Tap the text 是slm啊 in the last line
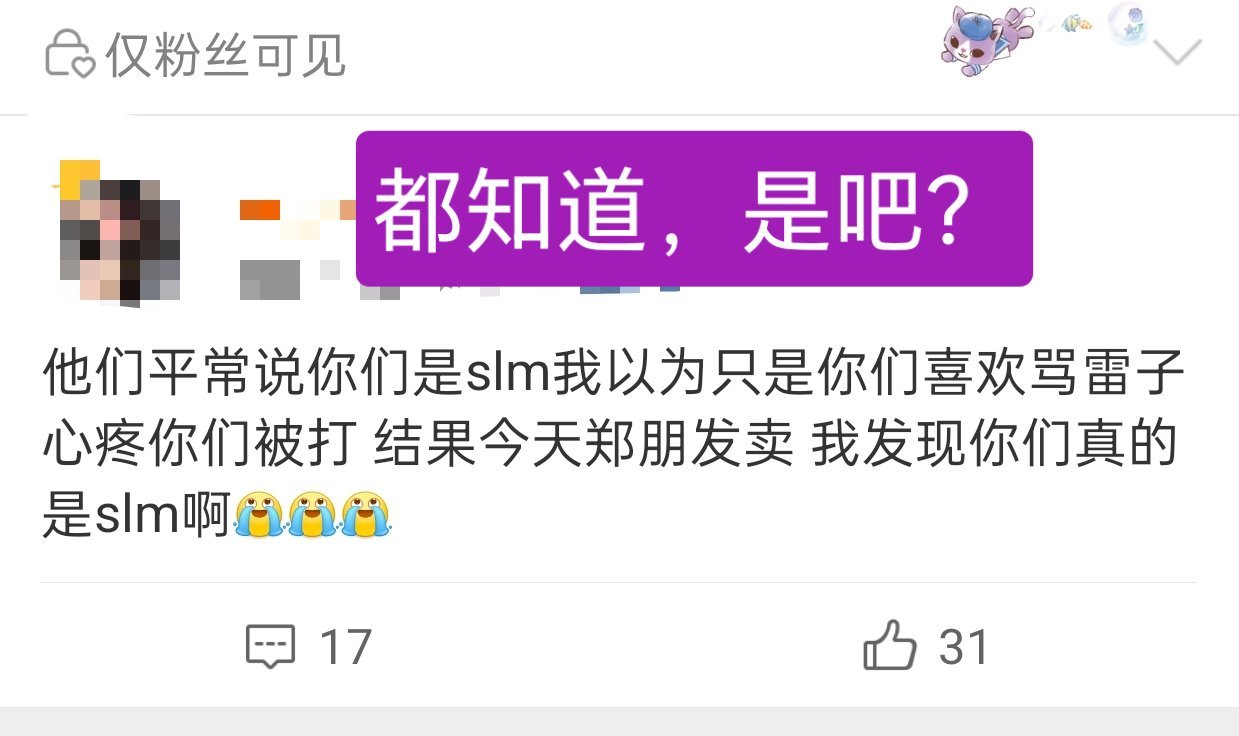 click(137, 515)
